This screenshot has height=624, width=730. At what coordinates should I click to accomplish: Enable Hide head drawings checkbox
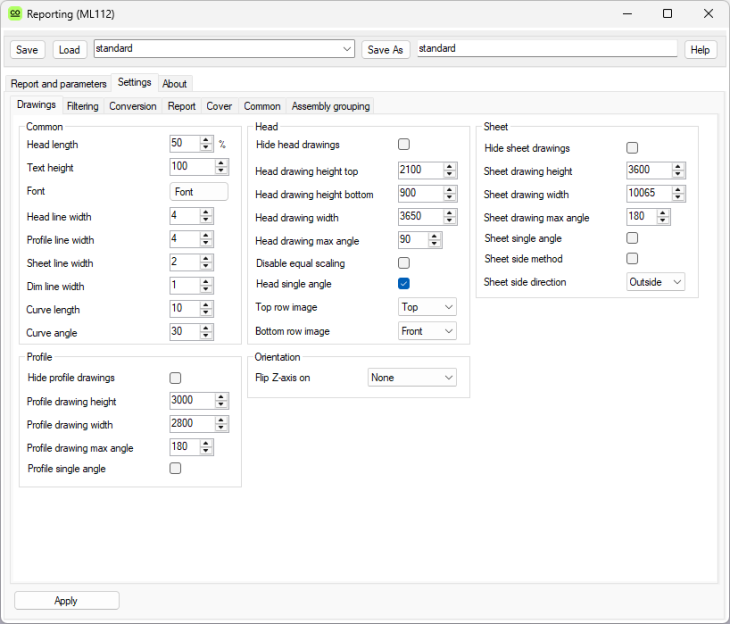tap(404, 145)
